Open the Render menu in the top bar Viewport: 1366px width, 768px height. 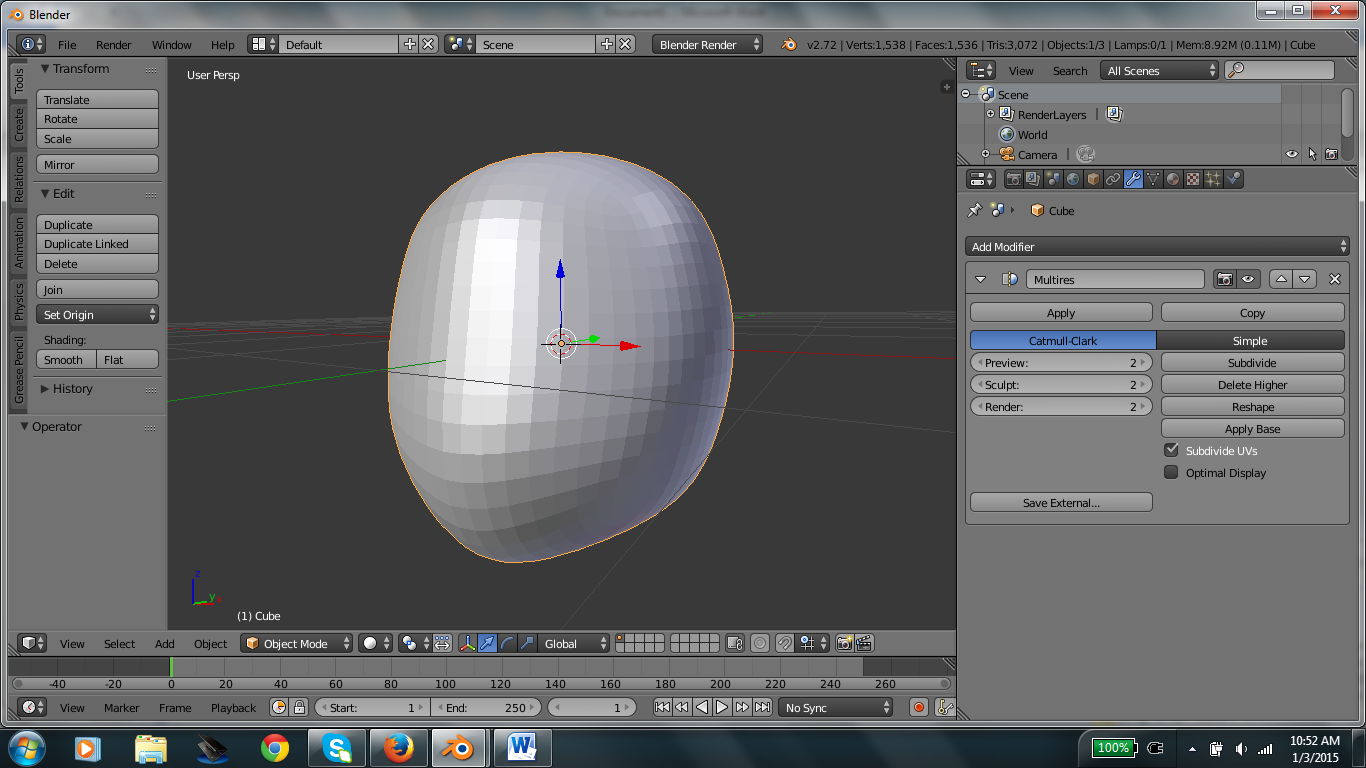pyautogui.click(x=113, y=44)
